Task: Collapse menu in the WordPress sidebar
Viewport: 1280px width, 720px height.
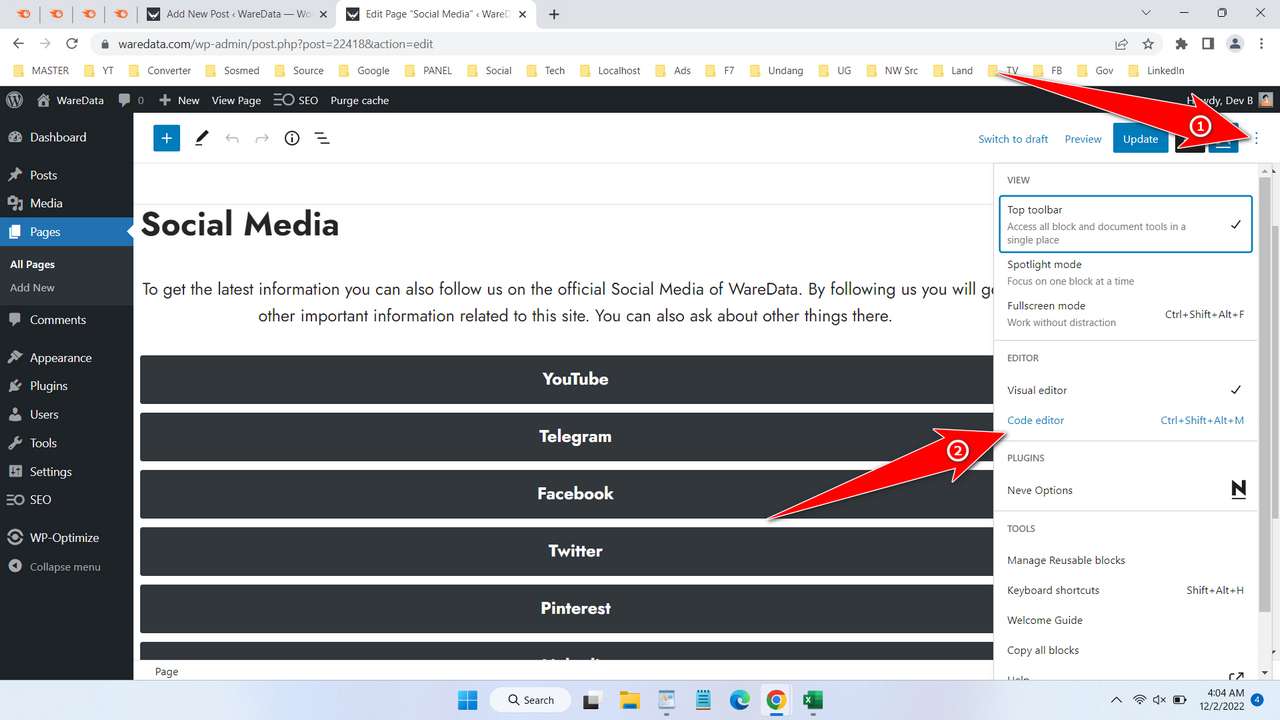Action: pyautogui.click(x=65, y=566)
